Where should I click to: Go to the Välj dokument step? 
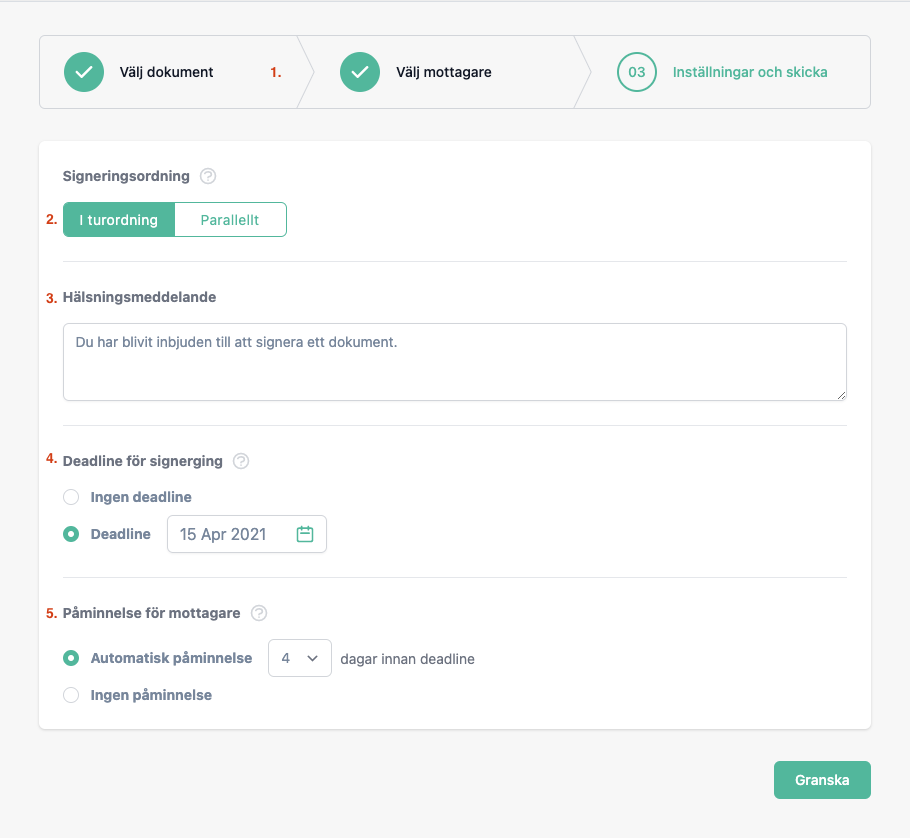tap(167, 72)
